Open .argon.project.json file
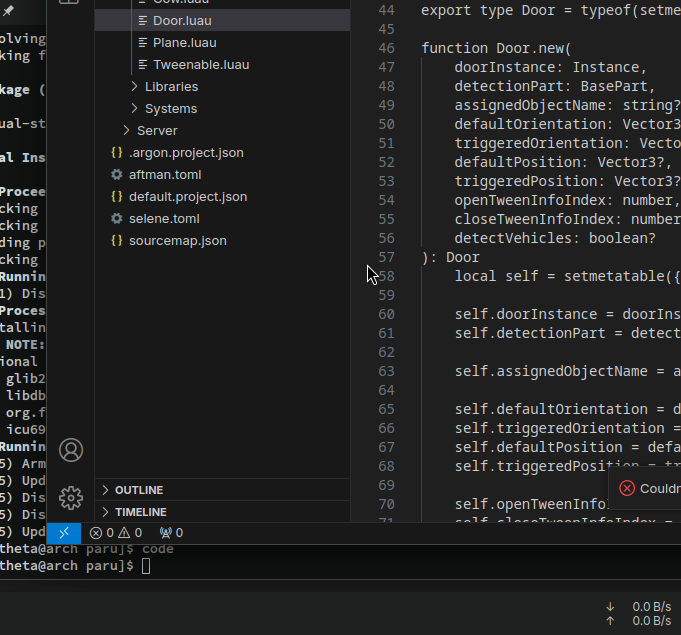The width and height of the screenshot is (681, 635). 222,152
